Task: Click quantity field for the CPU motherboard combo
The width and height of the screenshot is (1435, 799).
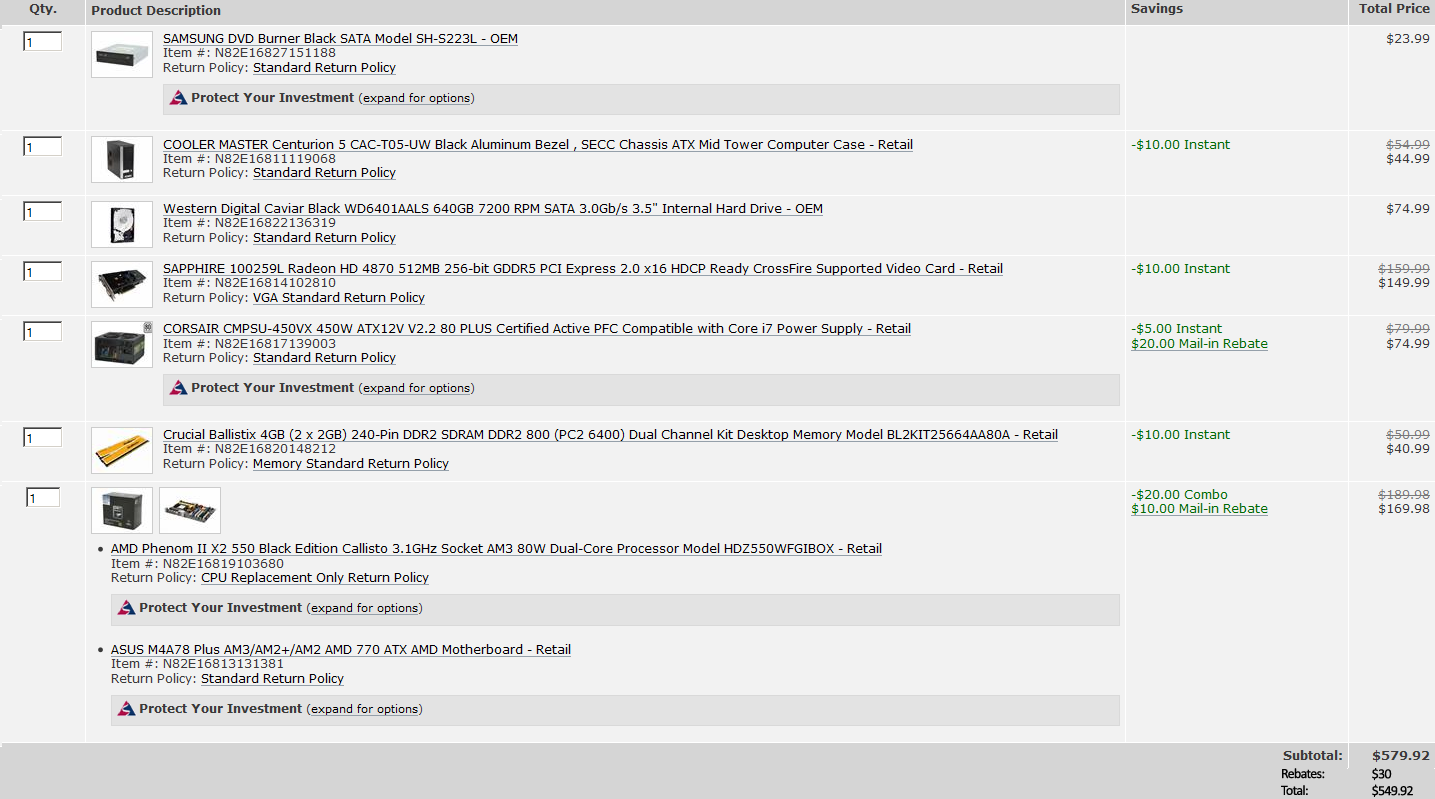Action: coord(43,498)
